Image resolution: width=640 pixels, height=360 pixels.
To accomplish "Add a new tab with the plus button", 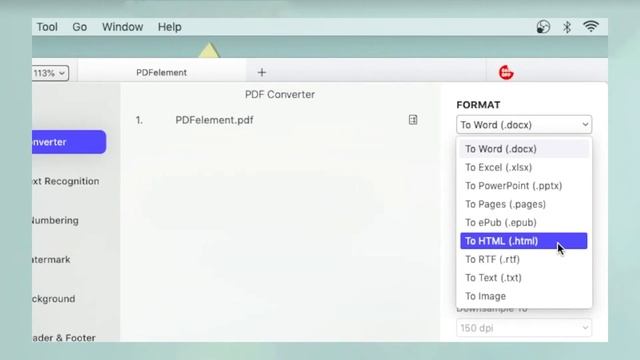I will tap(262, 73).
